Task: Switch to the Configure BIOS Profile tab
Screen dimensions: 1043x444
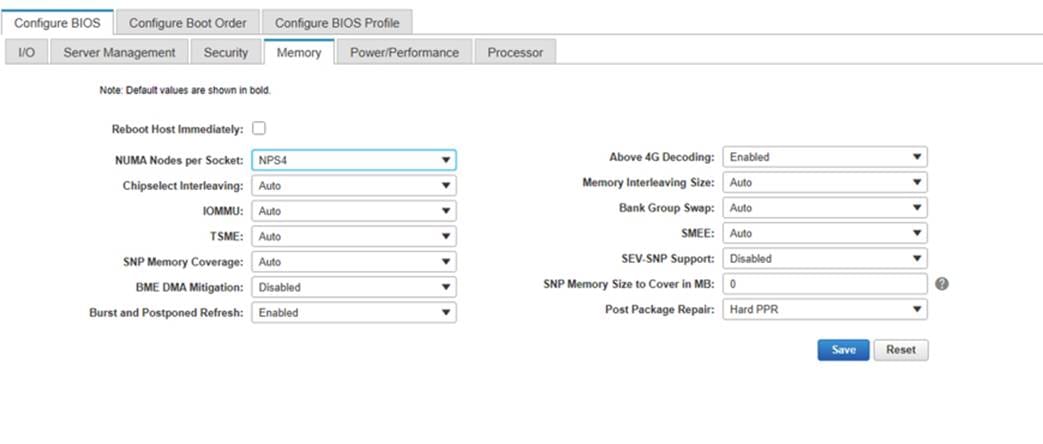Action: point(337,23)
